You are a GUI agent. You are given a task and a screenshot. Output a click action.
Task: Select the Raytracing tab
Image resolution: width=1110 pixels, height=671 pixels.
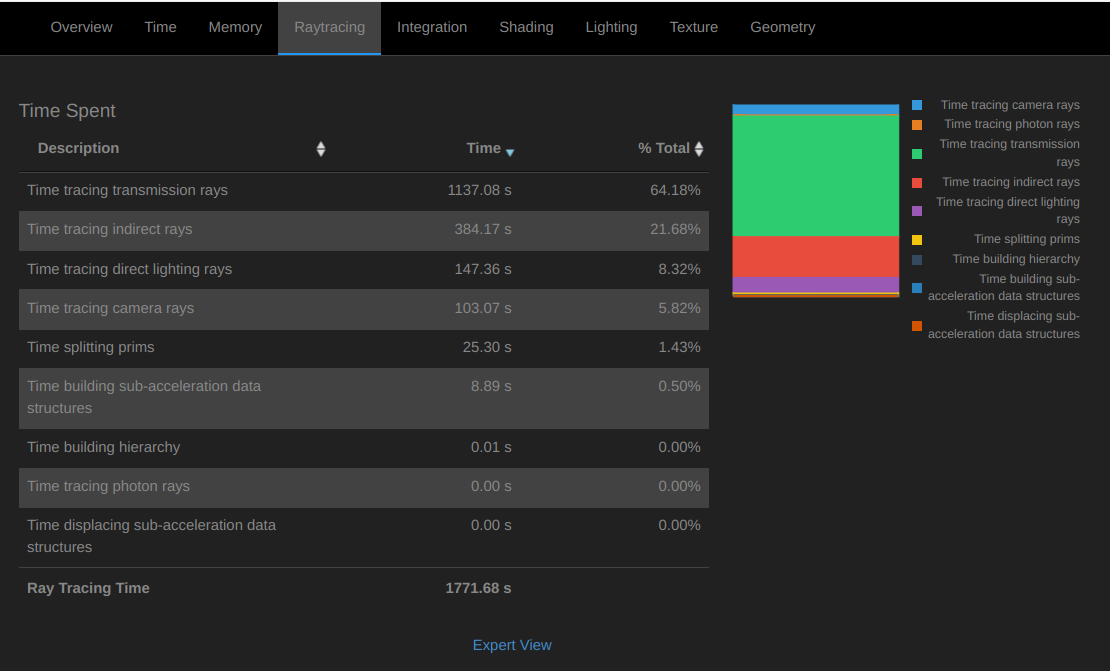point(329,28)
